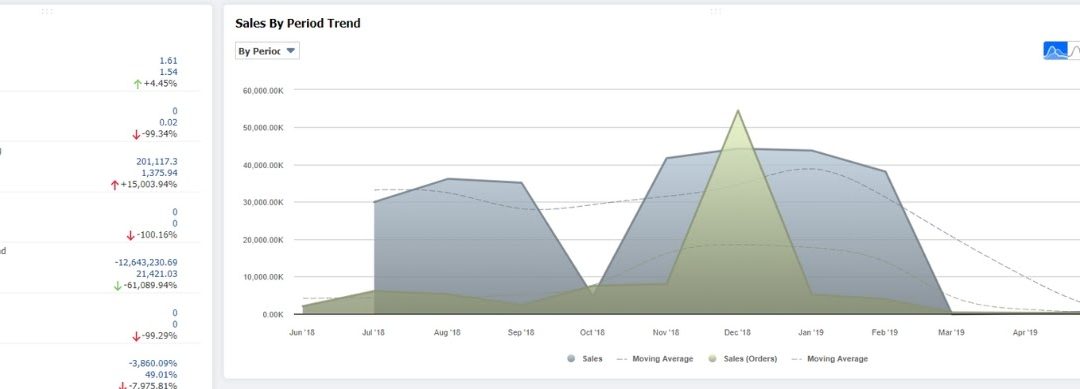Click the Apr '19 axis label
This screenshot has height=389, width=1080.
[x=1025, y=333]
